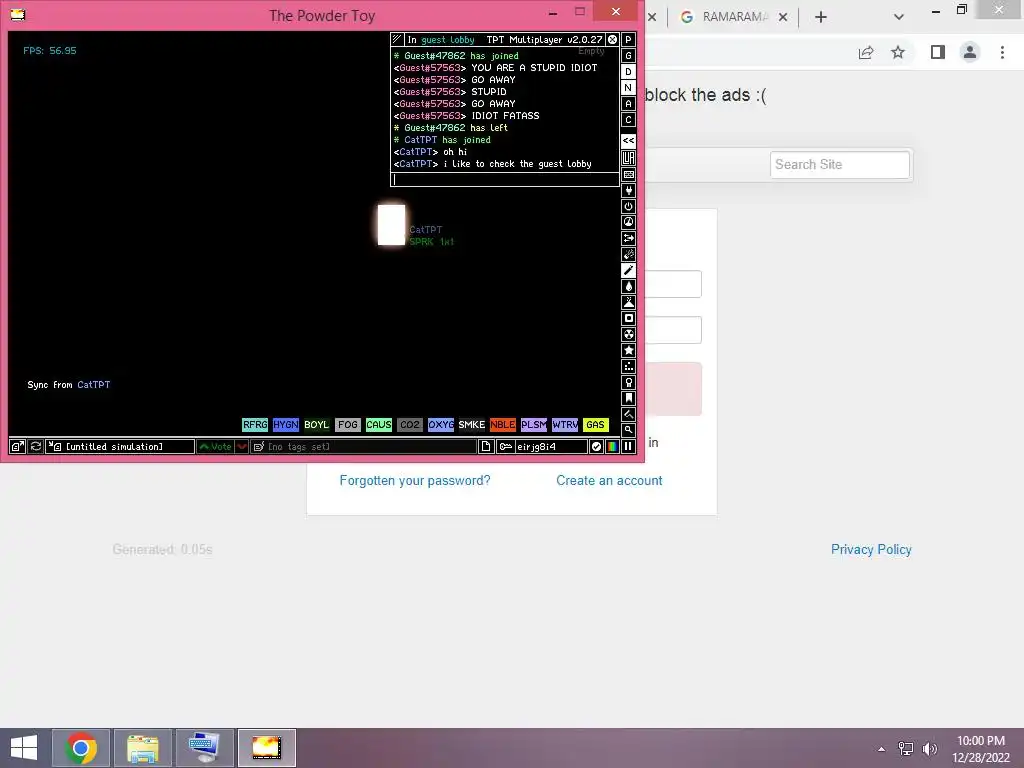Open the Game of Life dots category
1024x768 pixels.
pos(628,366)
